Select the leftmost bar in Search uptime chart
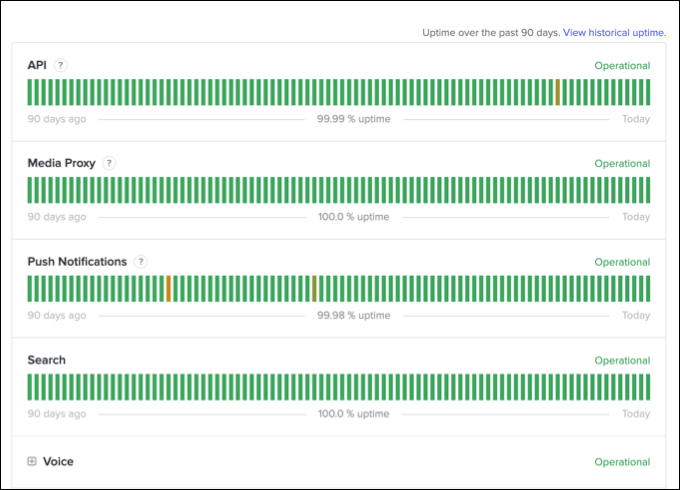This screenshot has height=490, width=680. pyautogui.click(x=30, y=386)
